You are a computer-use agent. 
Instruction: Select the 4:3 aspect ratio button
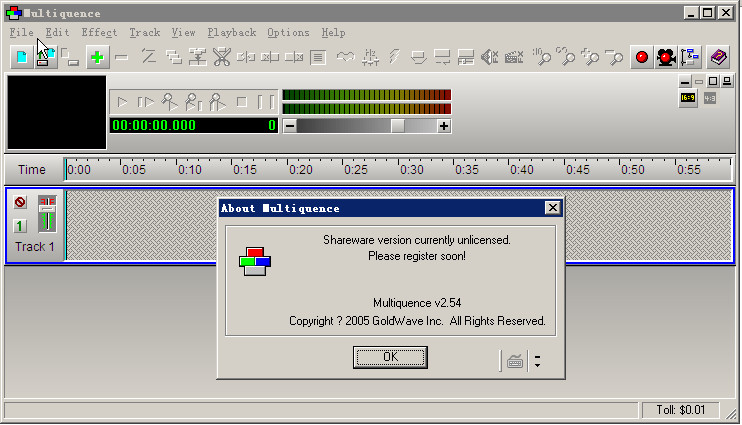[710, 98]
